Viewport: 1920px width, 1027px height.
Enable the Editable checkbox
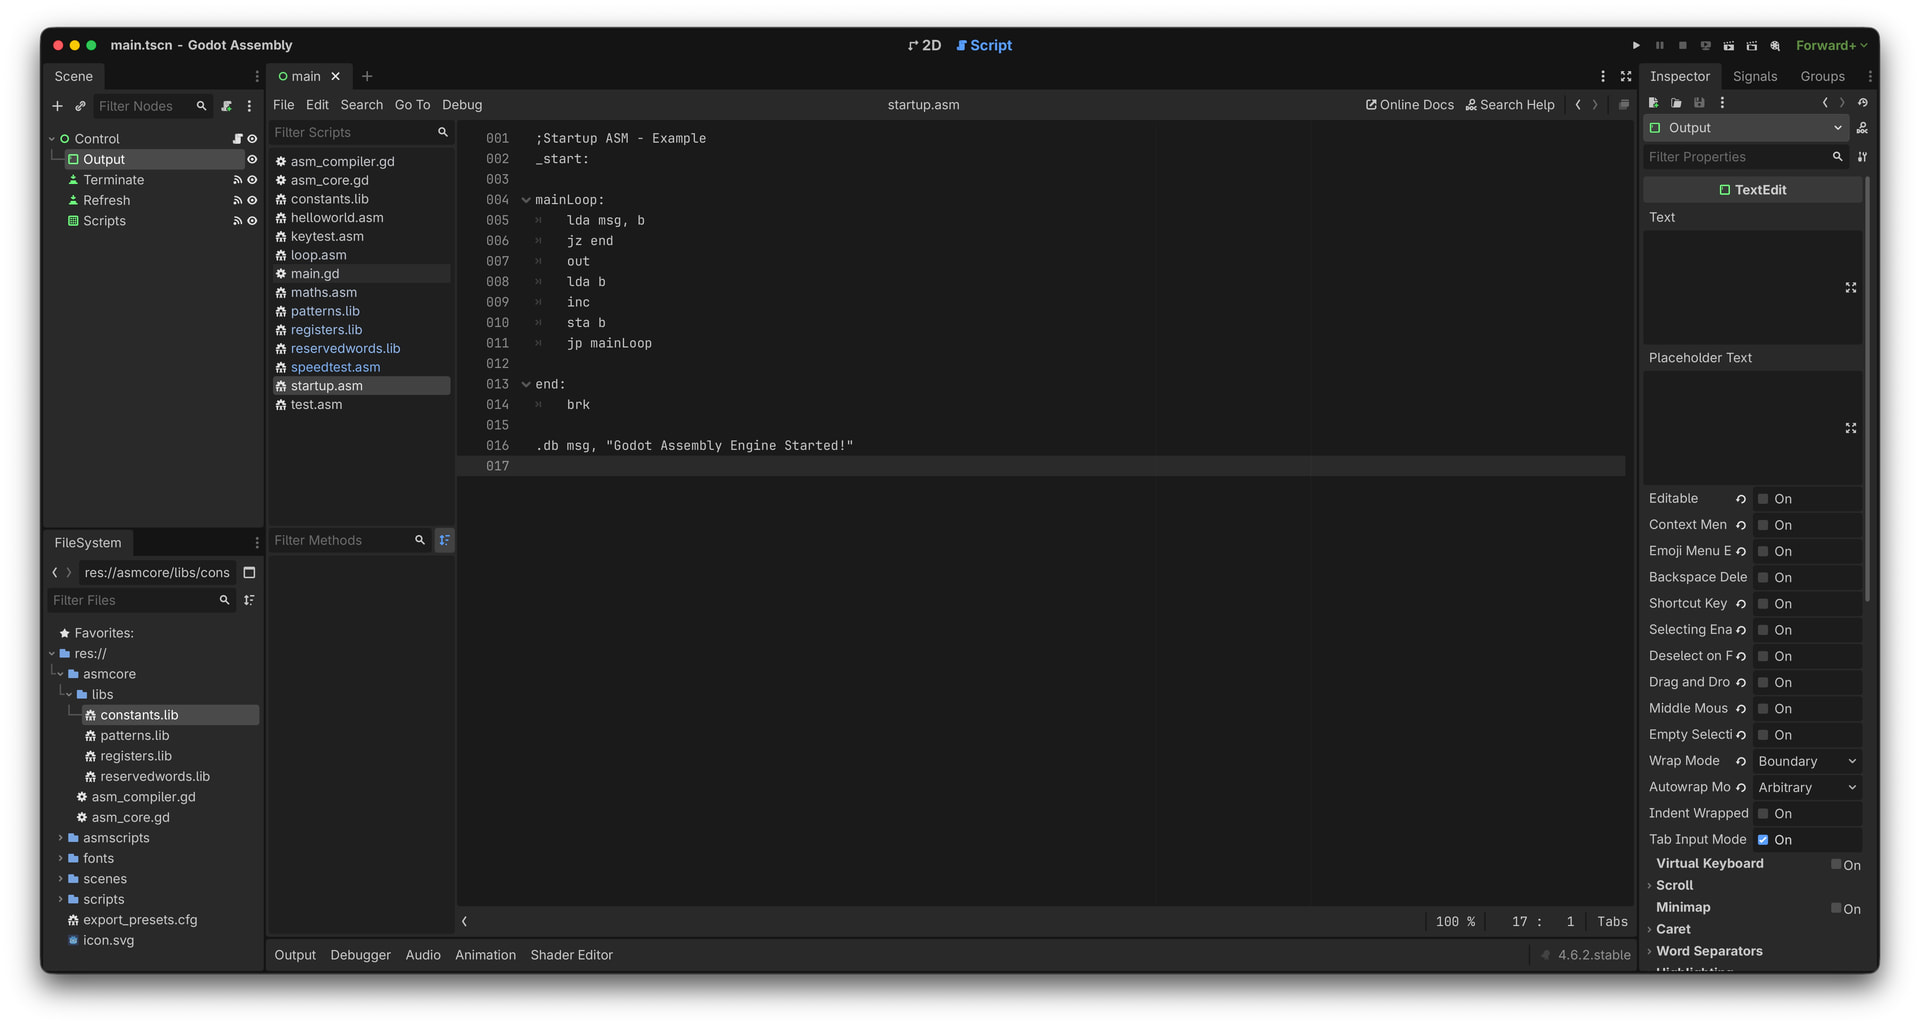(1763, 499)
